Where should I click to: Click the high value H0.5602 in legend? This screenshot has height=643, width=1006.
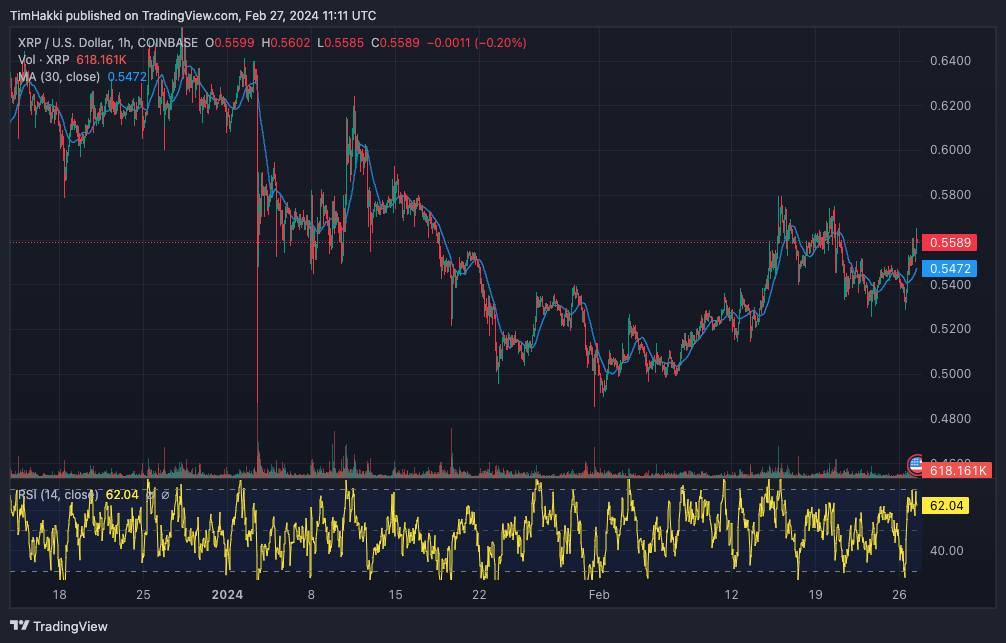click(x=286, y=43)
